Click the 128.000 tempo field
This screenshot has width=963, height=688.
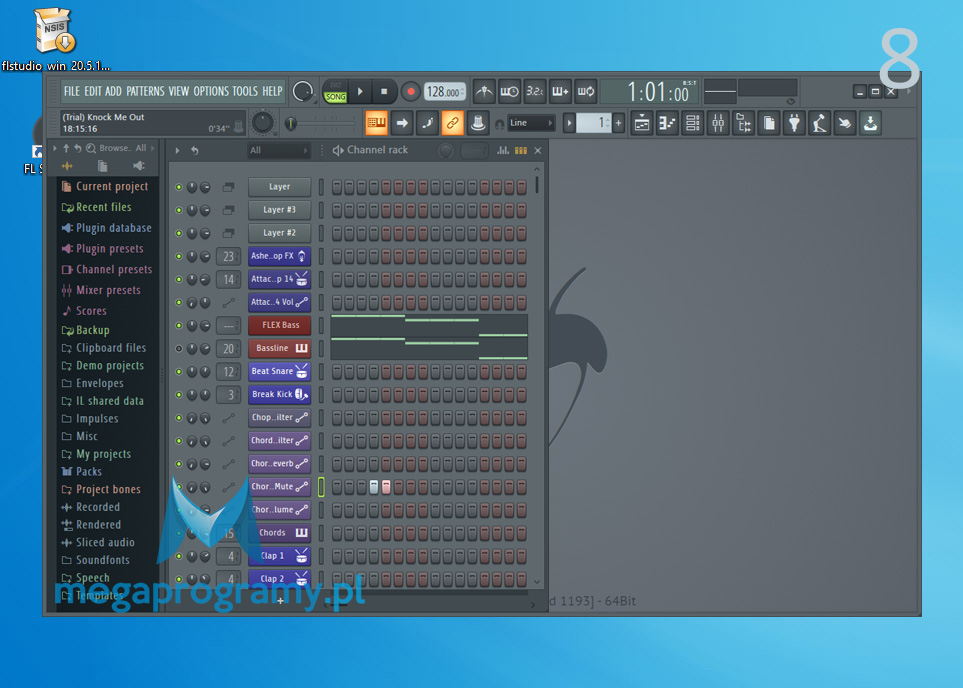coord(444,92)
